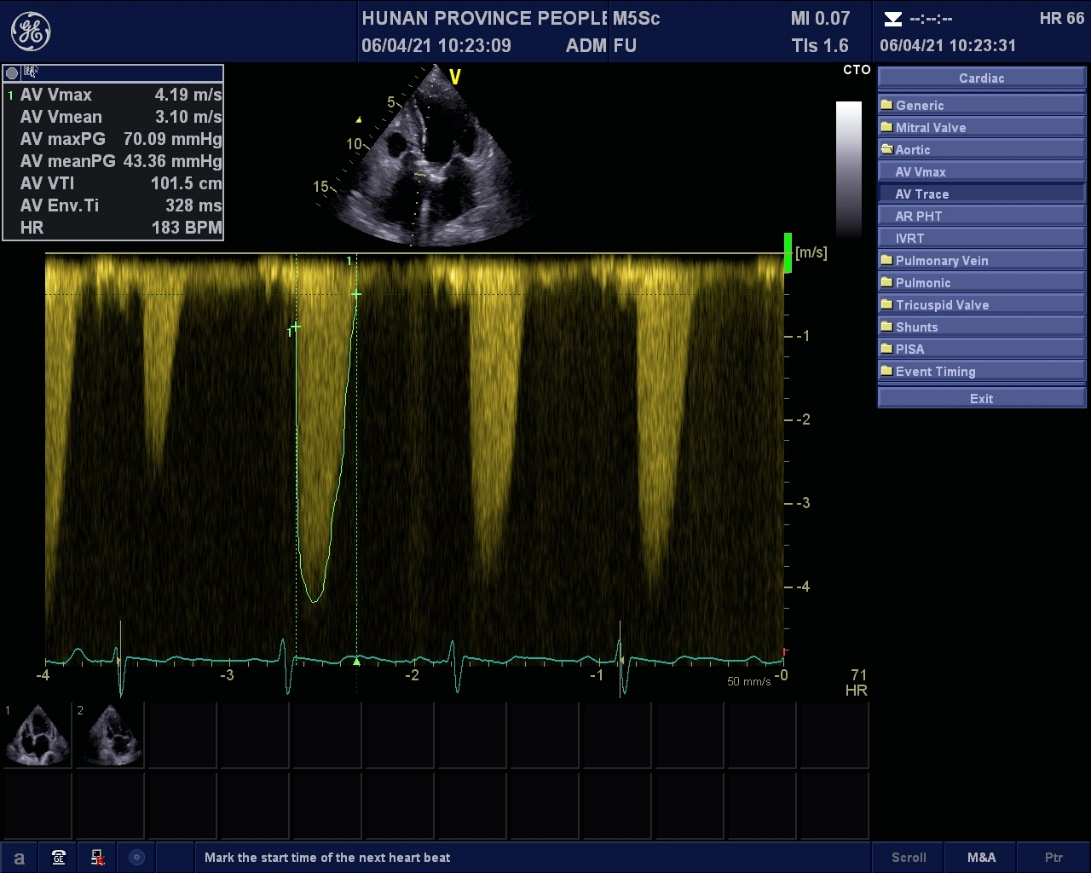The height and width of the screenshot is (873, 1091).
Task: Click the network disconnected status icon
Action: click(x=98, y=857)
